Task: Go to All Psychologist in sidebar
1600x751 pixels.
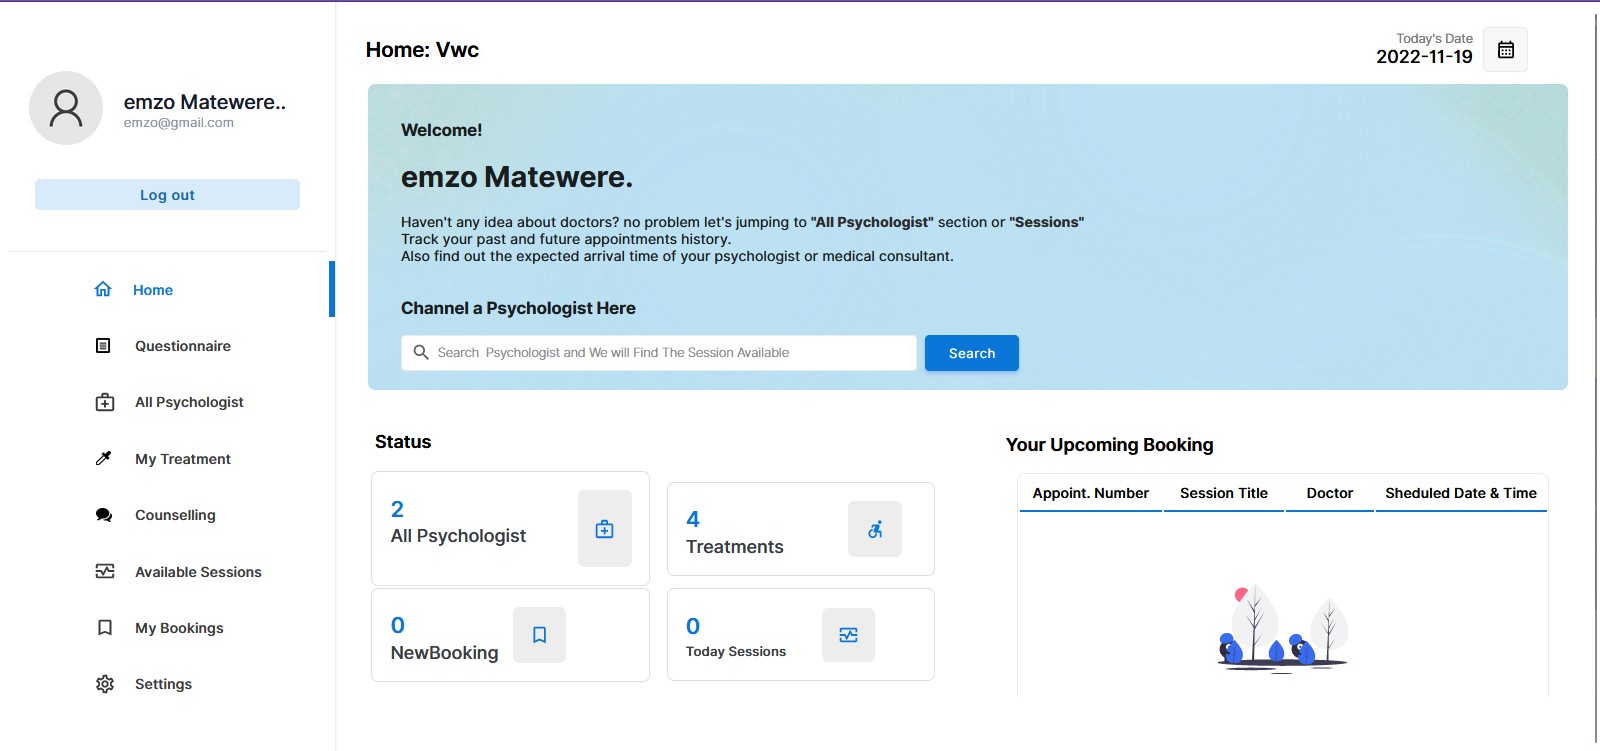Action: pyautogui.click(x=189, y=402)
